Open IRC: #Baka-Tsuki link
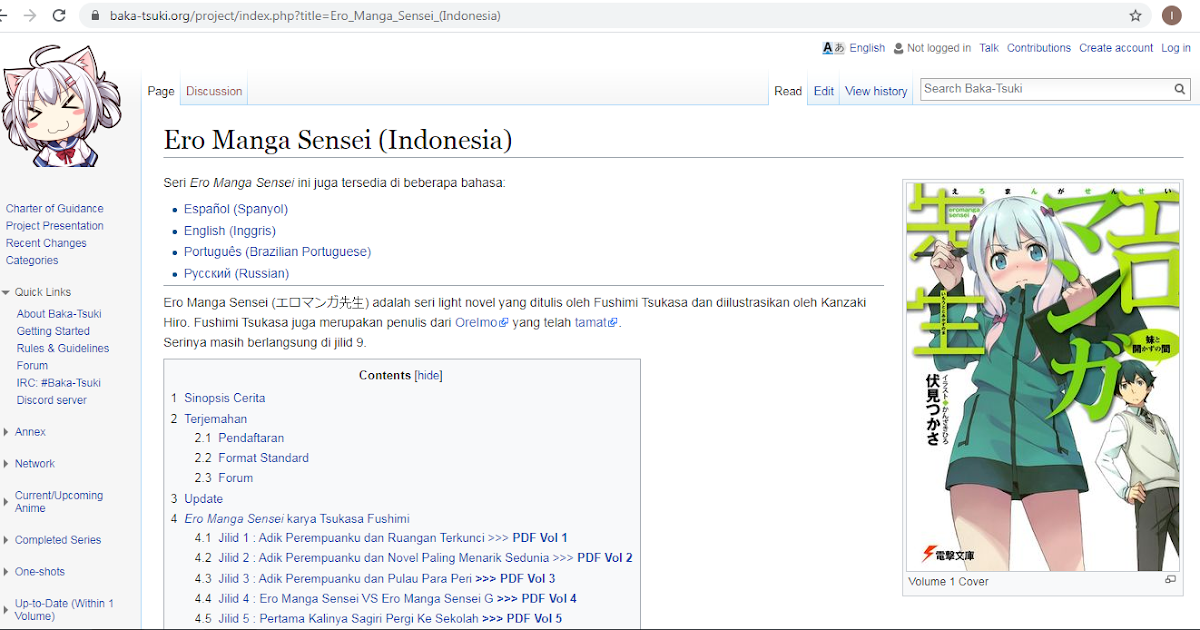The image size is (1200, 630). point(59,383)
